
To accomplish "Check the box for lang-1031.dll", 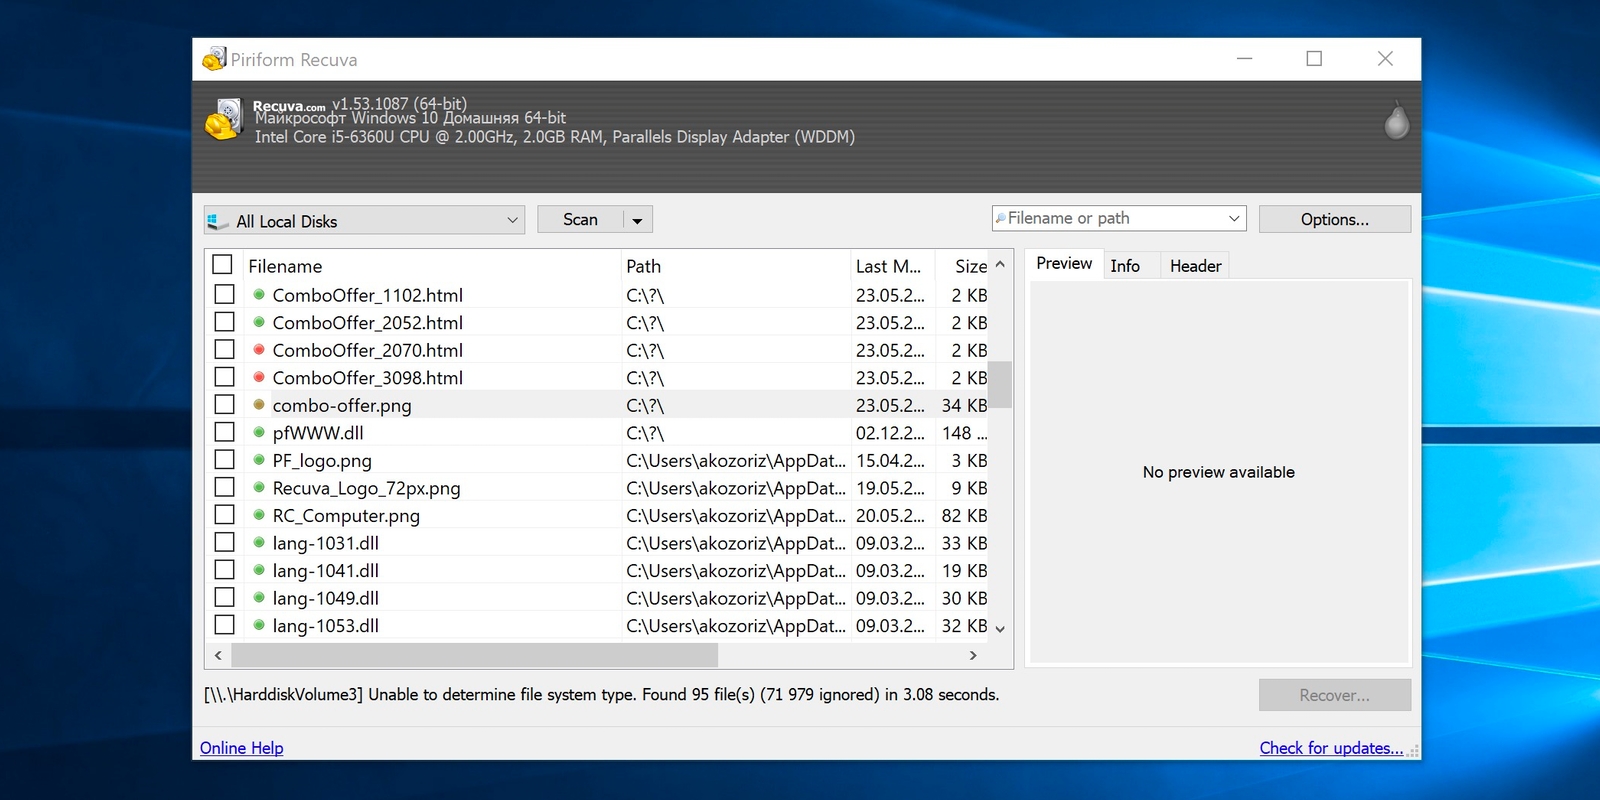I will (x=225, y=542).
